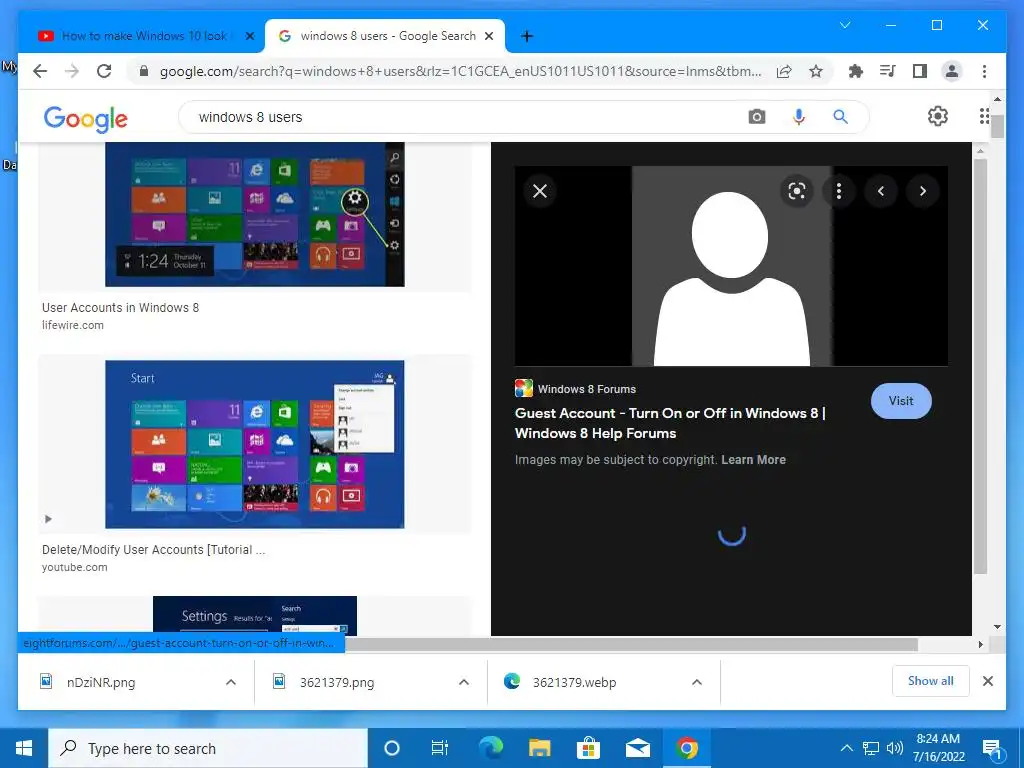
Task: Open the notification center icon
Action: [x=993, y=748]
